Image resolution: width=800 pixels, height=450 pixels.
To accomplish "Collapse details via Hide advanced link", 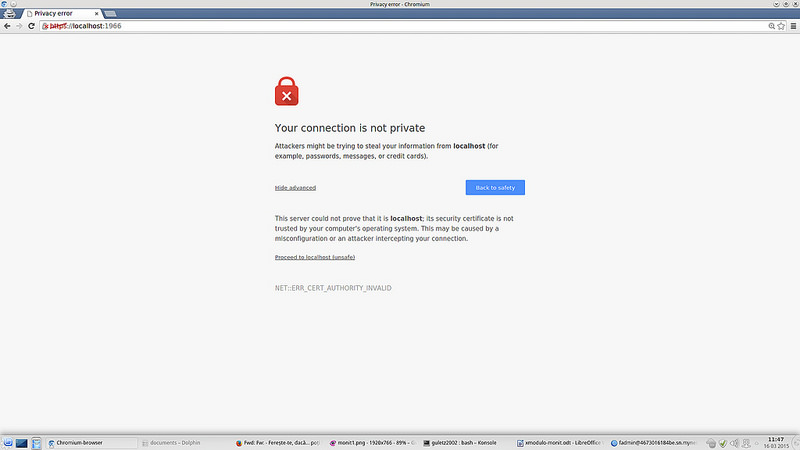I will pos(295,188).
